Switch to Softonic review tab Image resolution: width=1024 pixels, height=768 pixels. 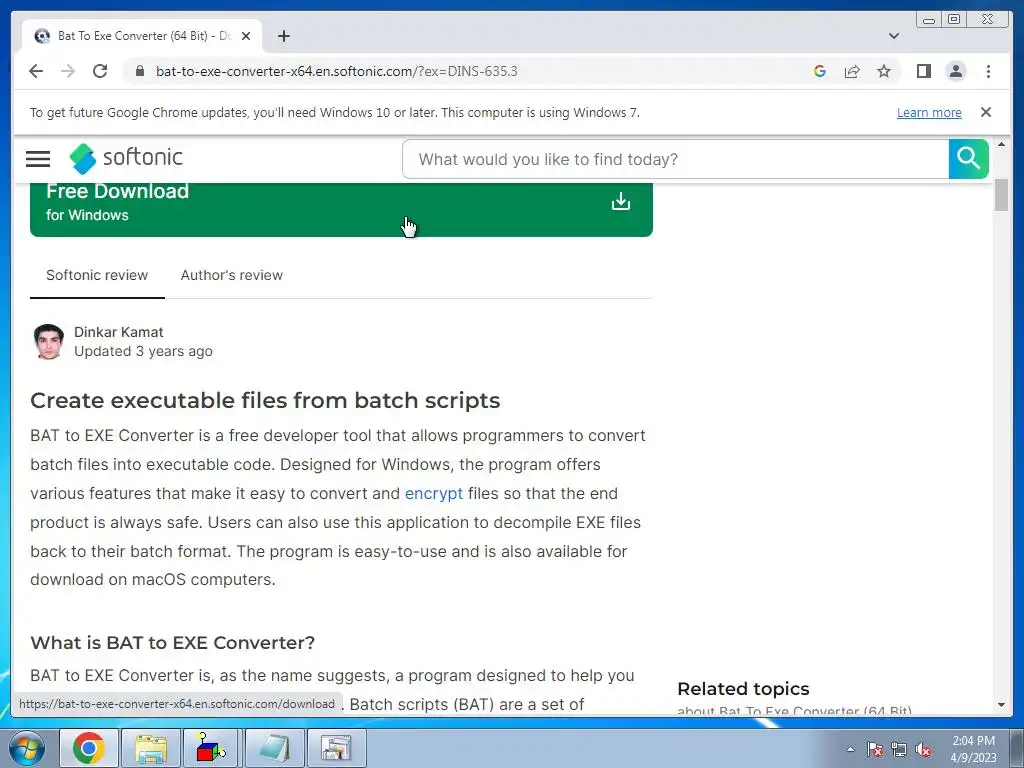point(97,275)
